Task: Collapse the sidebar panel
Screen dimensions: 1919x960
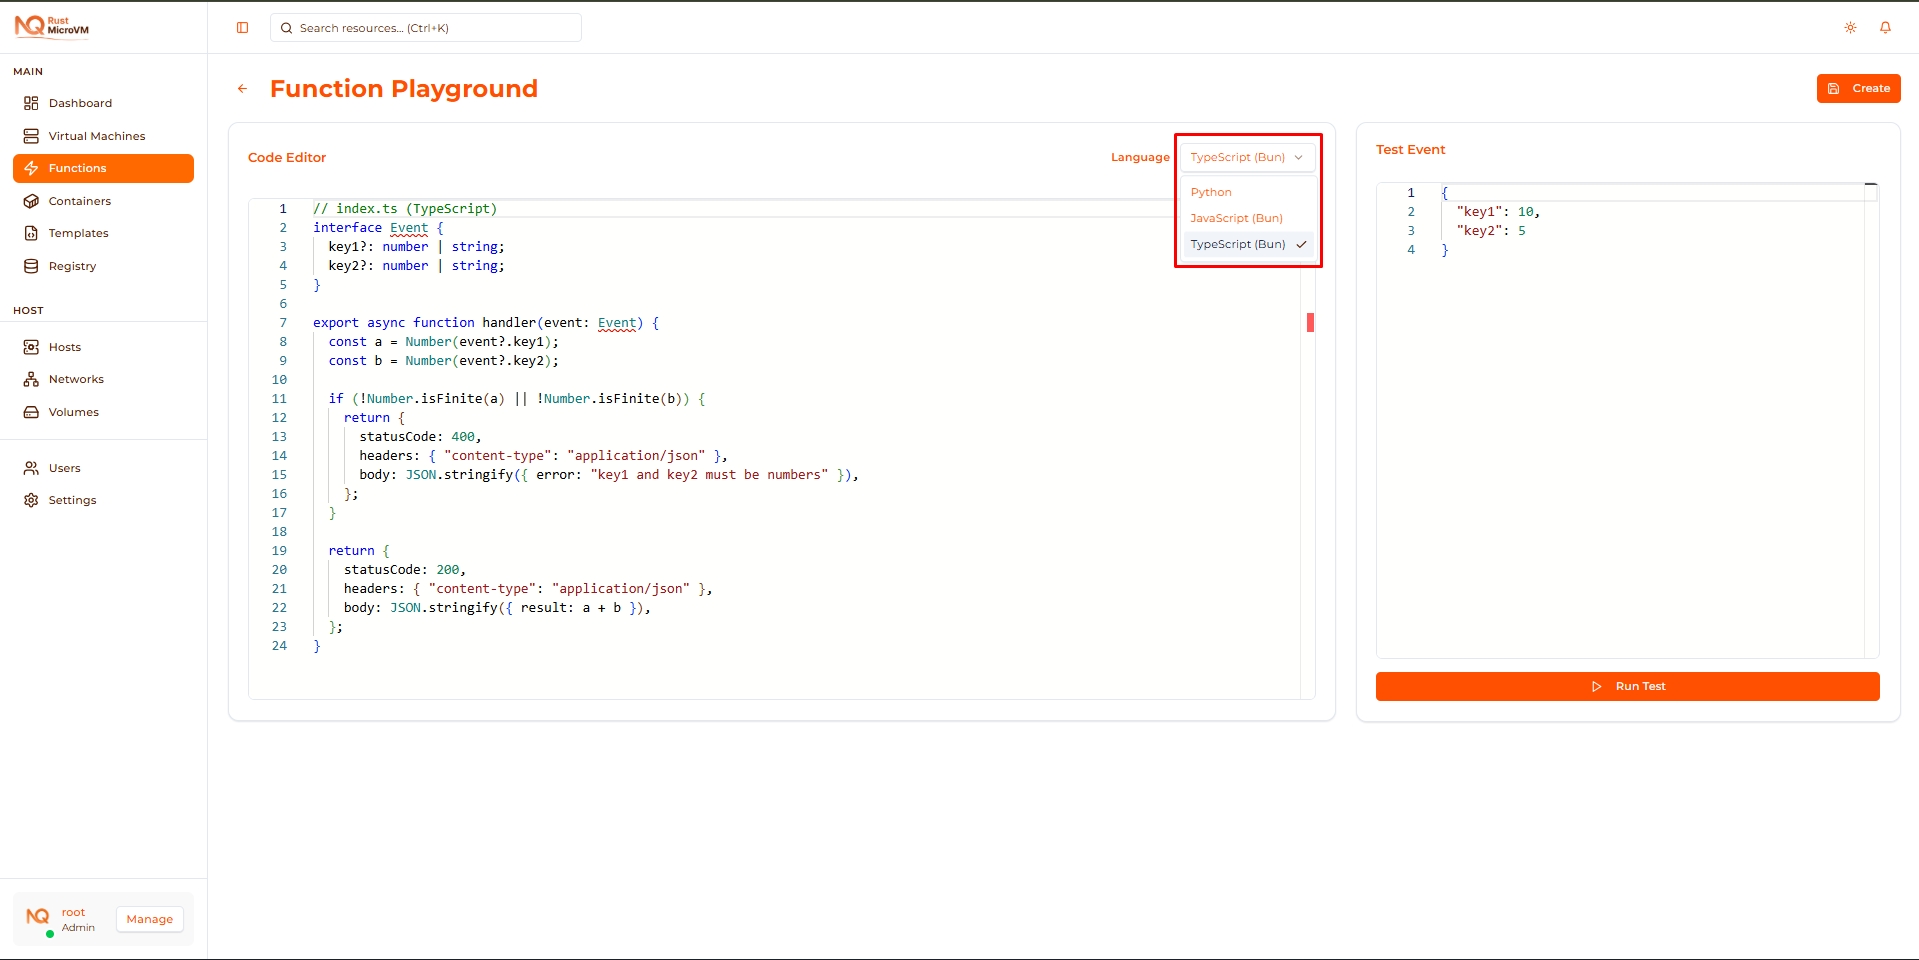Action: (x=242, y=27)
